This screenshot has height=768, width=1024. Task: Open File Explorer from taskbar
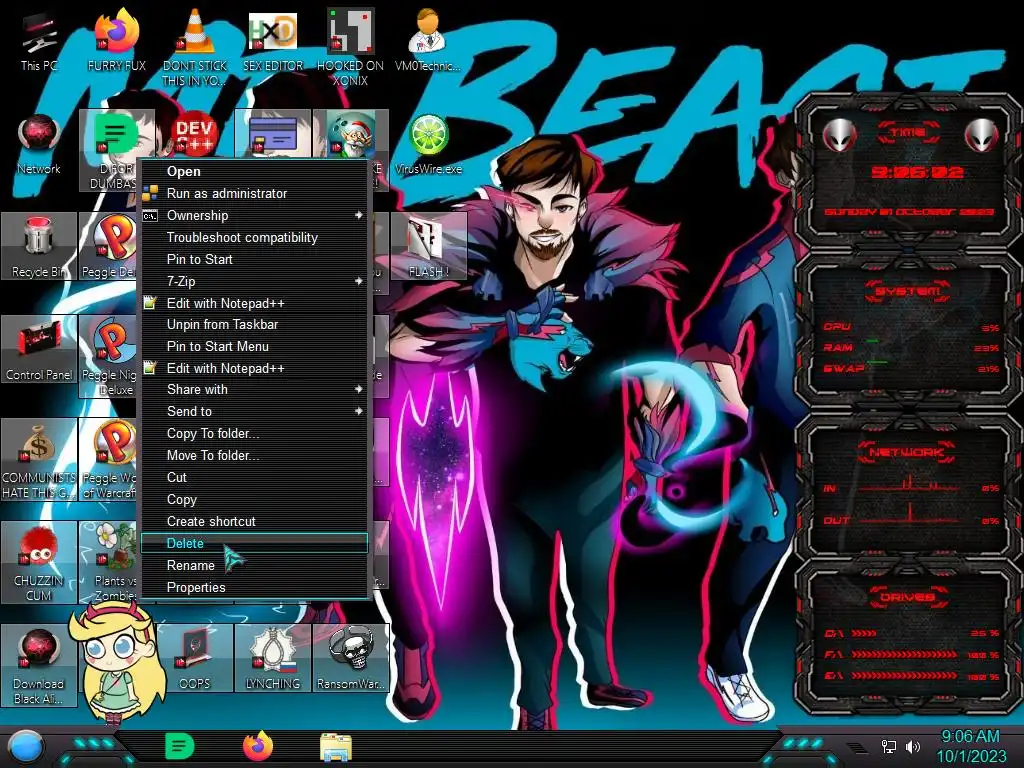[x=336, y=747]
